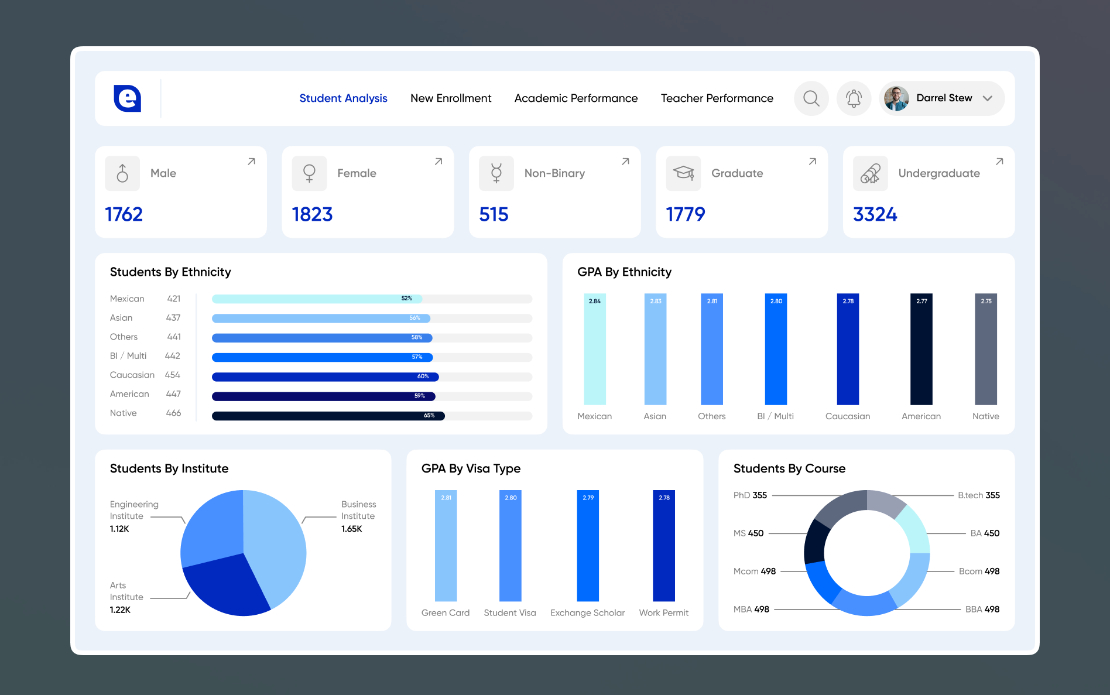
Task: Click the MS 450 course label
Action: (748, 534)
